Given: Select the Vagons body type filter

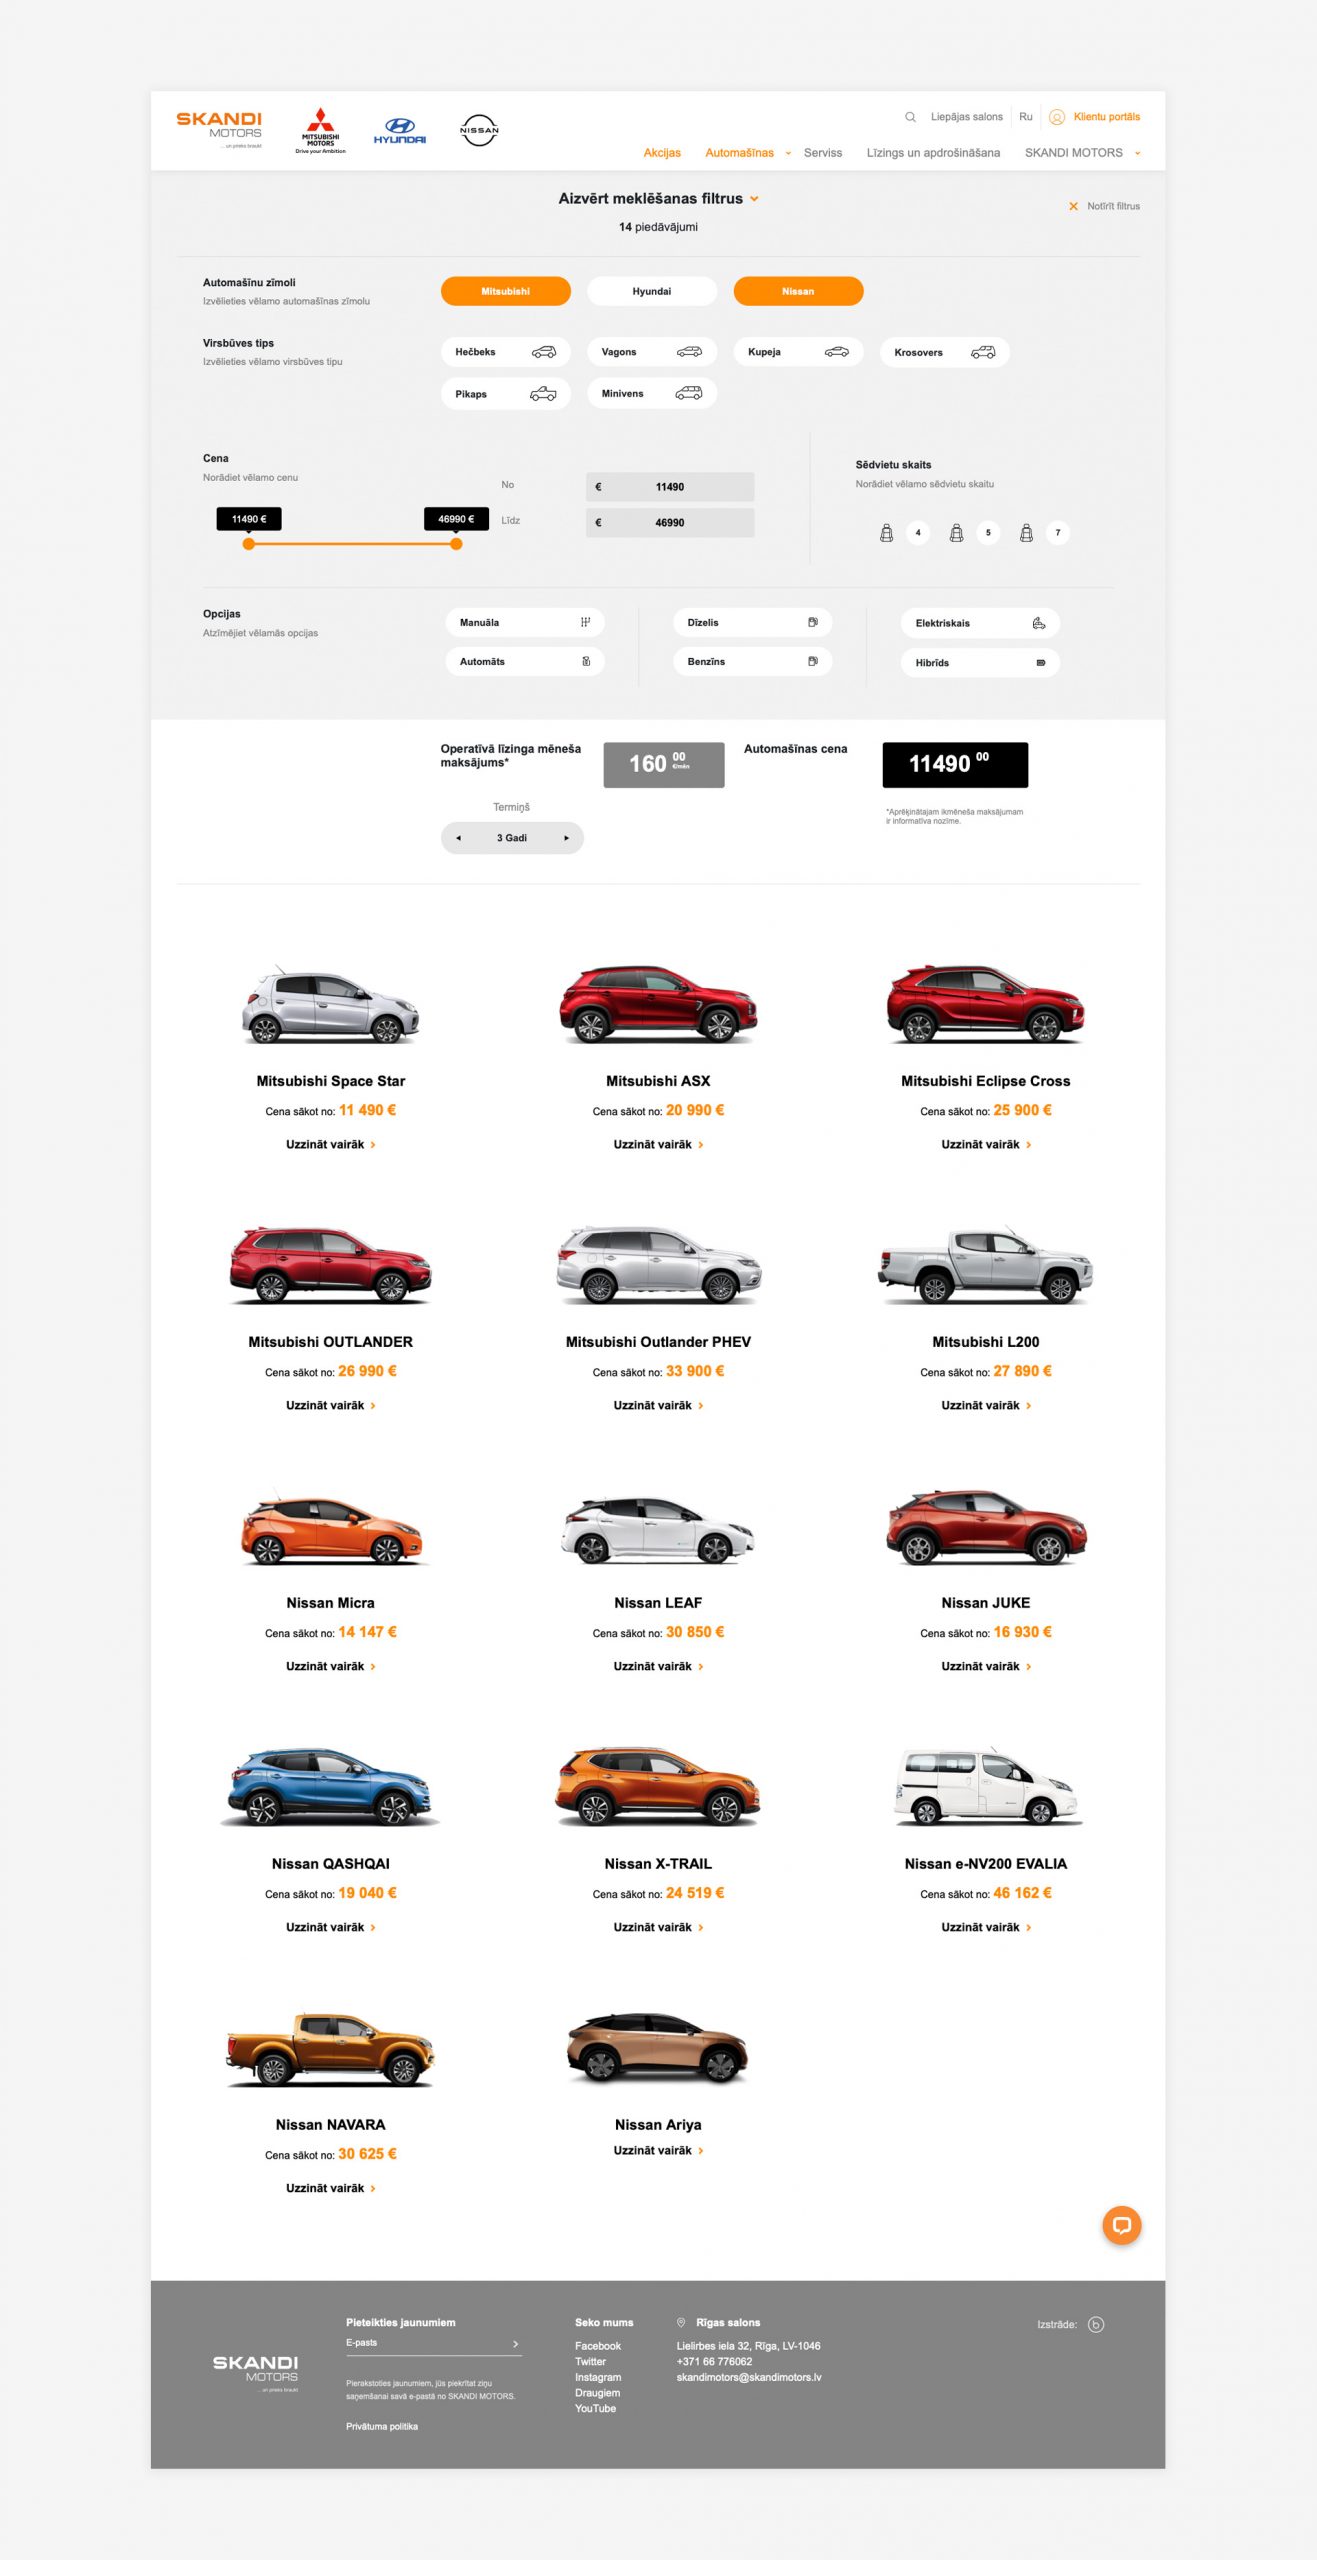Looking at the screenshot, I should pos(652,352).
